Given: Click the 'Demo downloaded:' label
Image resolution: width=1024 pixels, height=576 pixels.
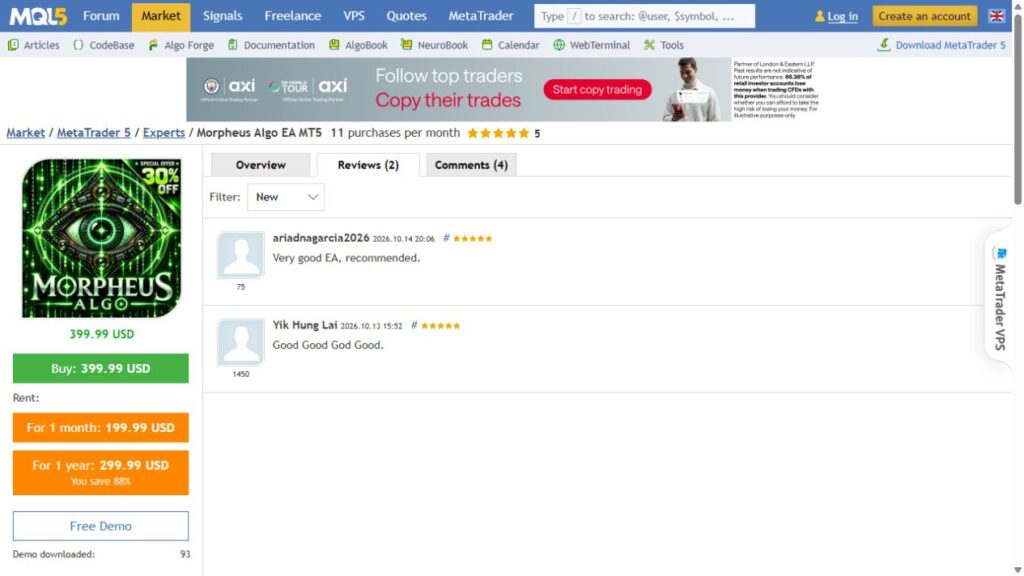Looking at the screenshot, I should [x=54, y=554].
